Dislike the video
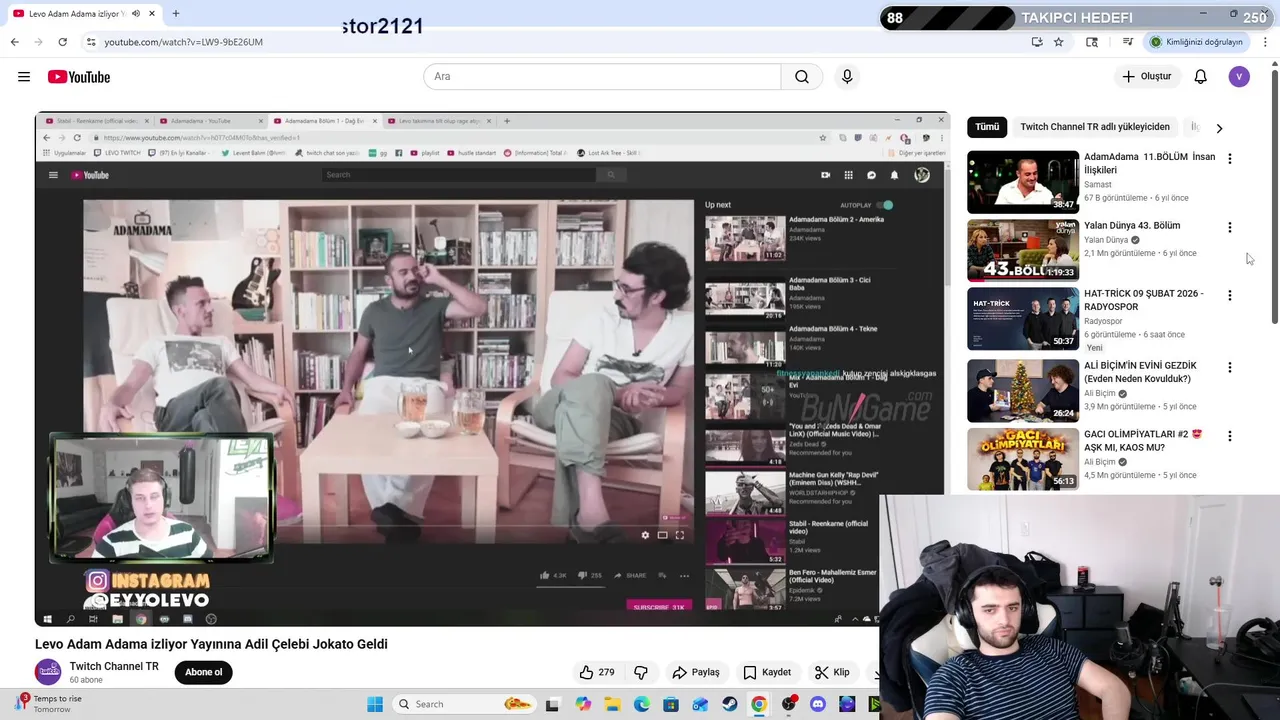 click(x=641, y=672)
